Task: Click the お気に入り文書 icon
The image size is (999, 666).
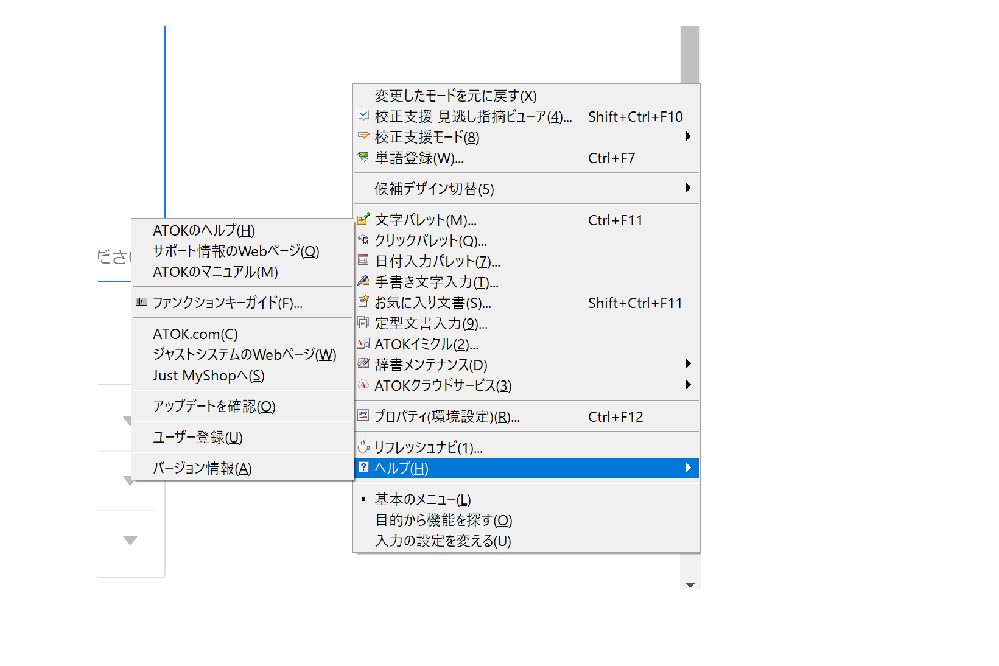Action: point(364,302)
